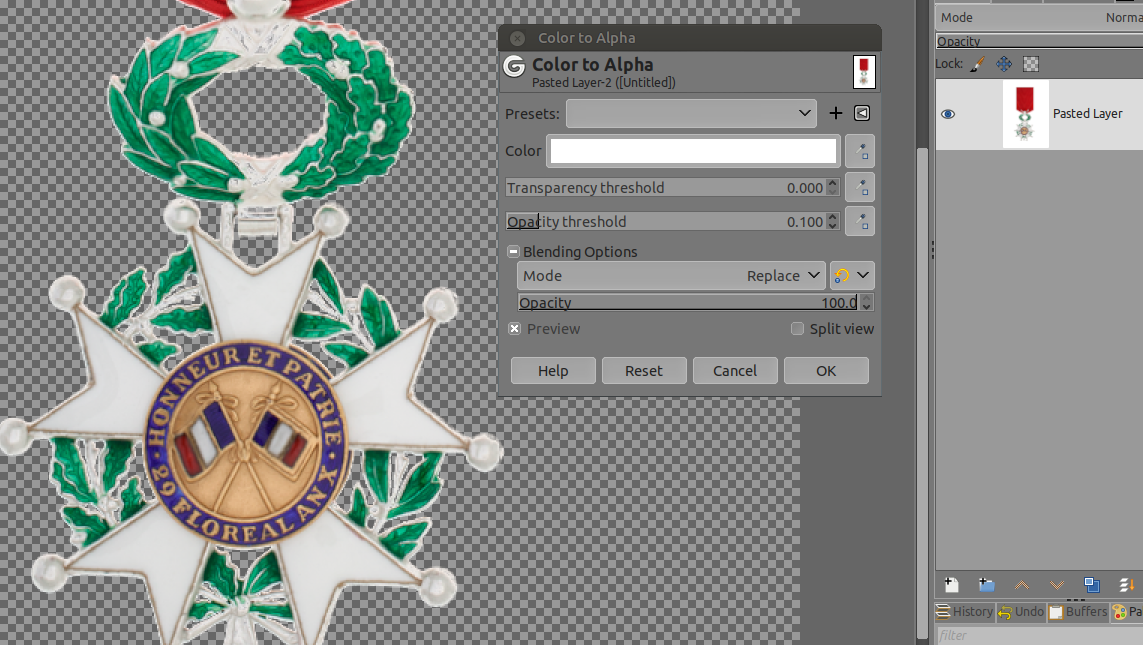Save current settings as preset plus icon

[x=835, y=113]
